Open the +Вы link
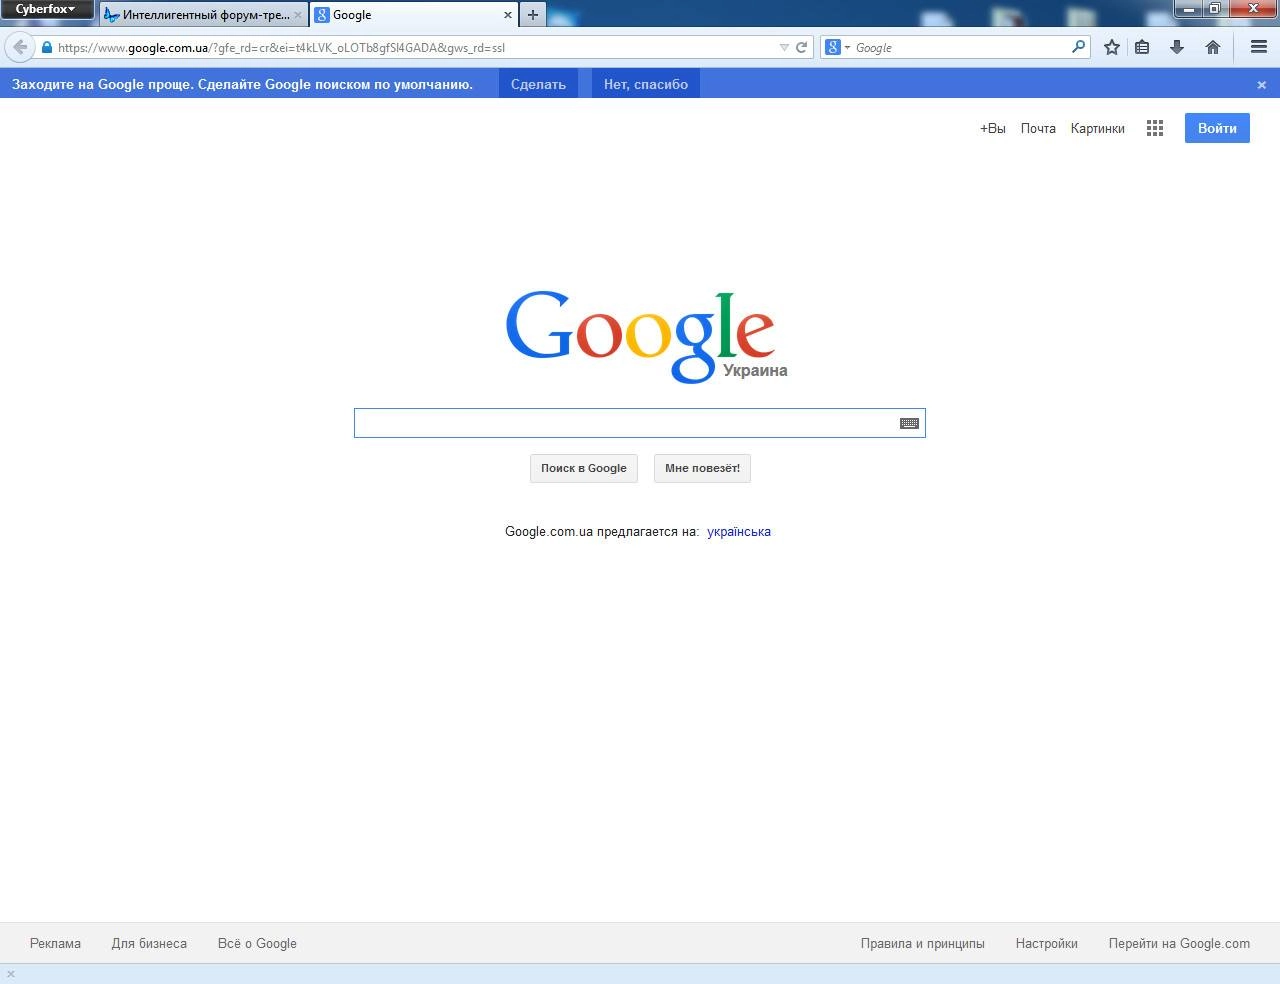Screen dimensions: 1280x984 993,128
